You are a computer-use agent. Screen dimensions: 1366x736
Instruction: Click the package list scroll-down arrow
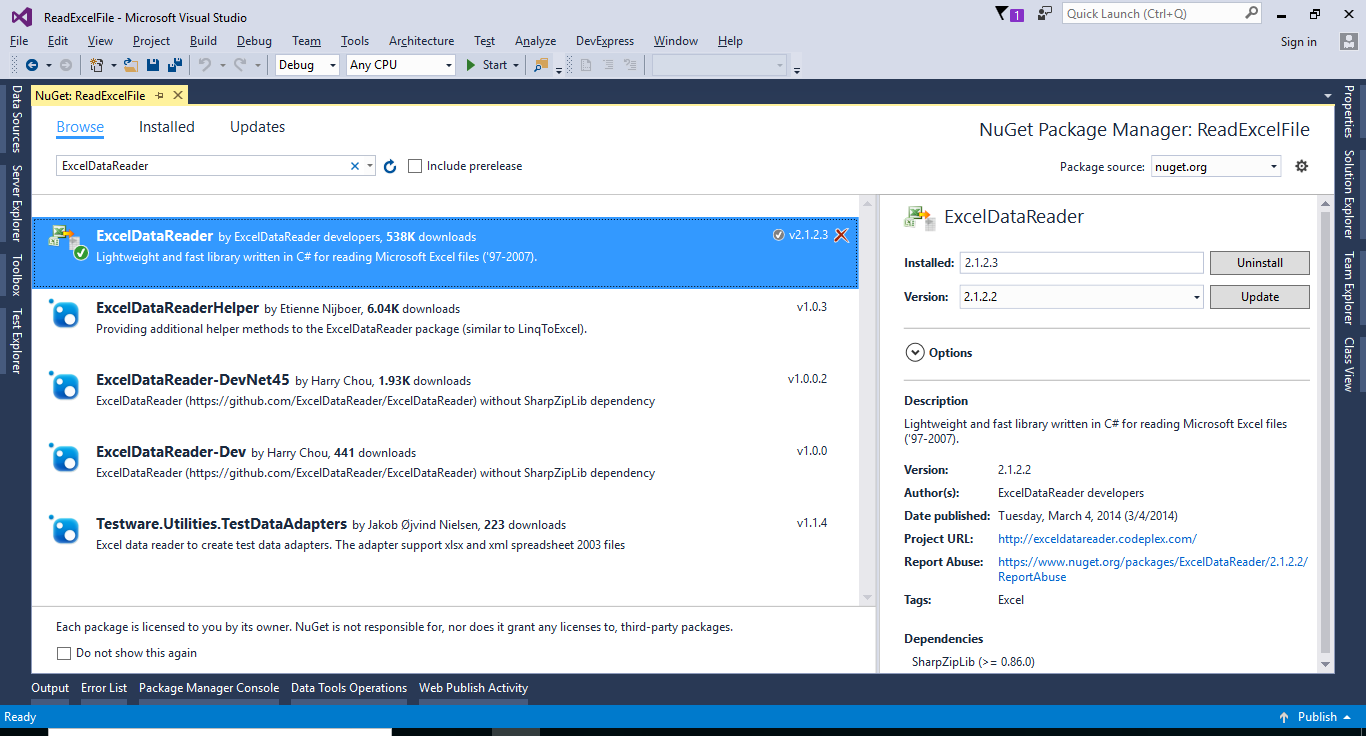click(867, 598)
